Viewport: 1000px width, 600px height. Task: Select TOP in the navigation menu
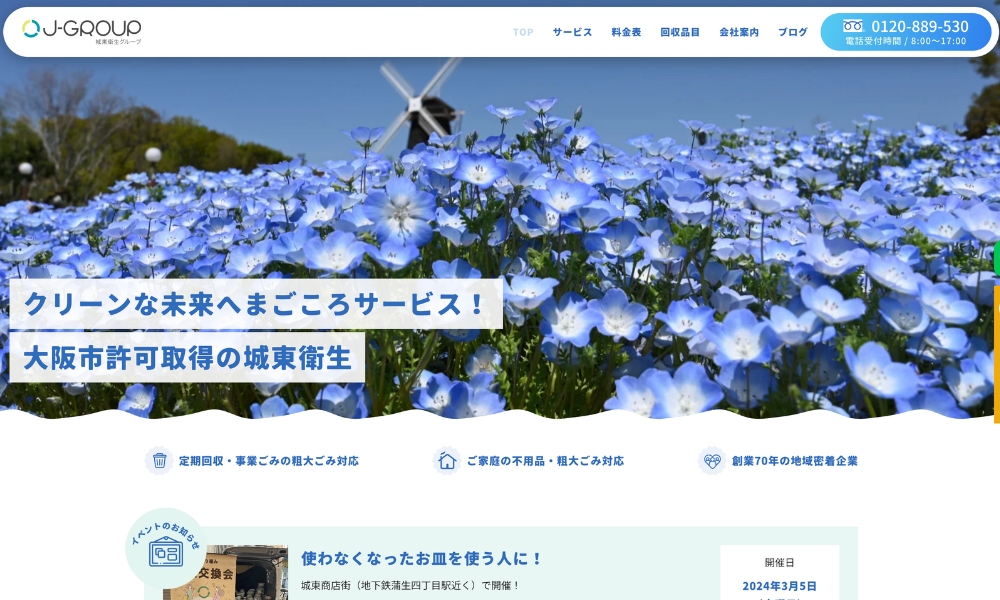[523, 32]
